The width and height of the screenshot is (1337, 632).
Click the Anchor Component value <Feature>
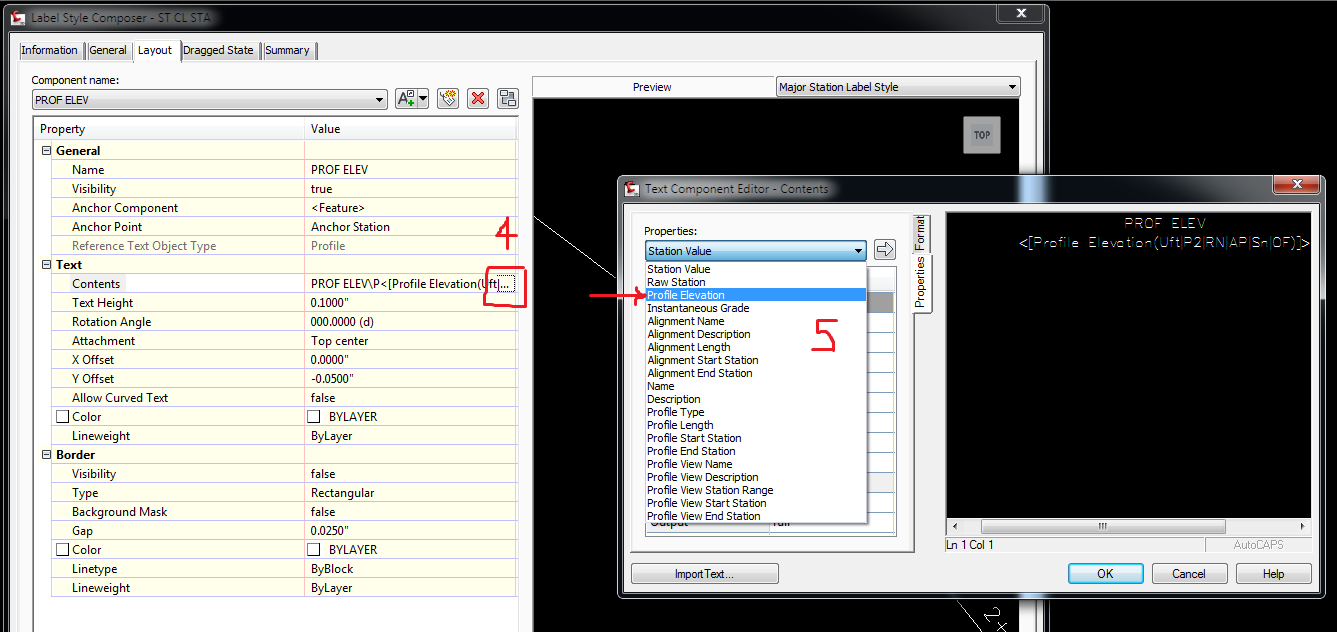[339, 208]
